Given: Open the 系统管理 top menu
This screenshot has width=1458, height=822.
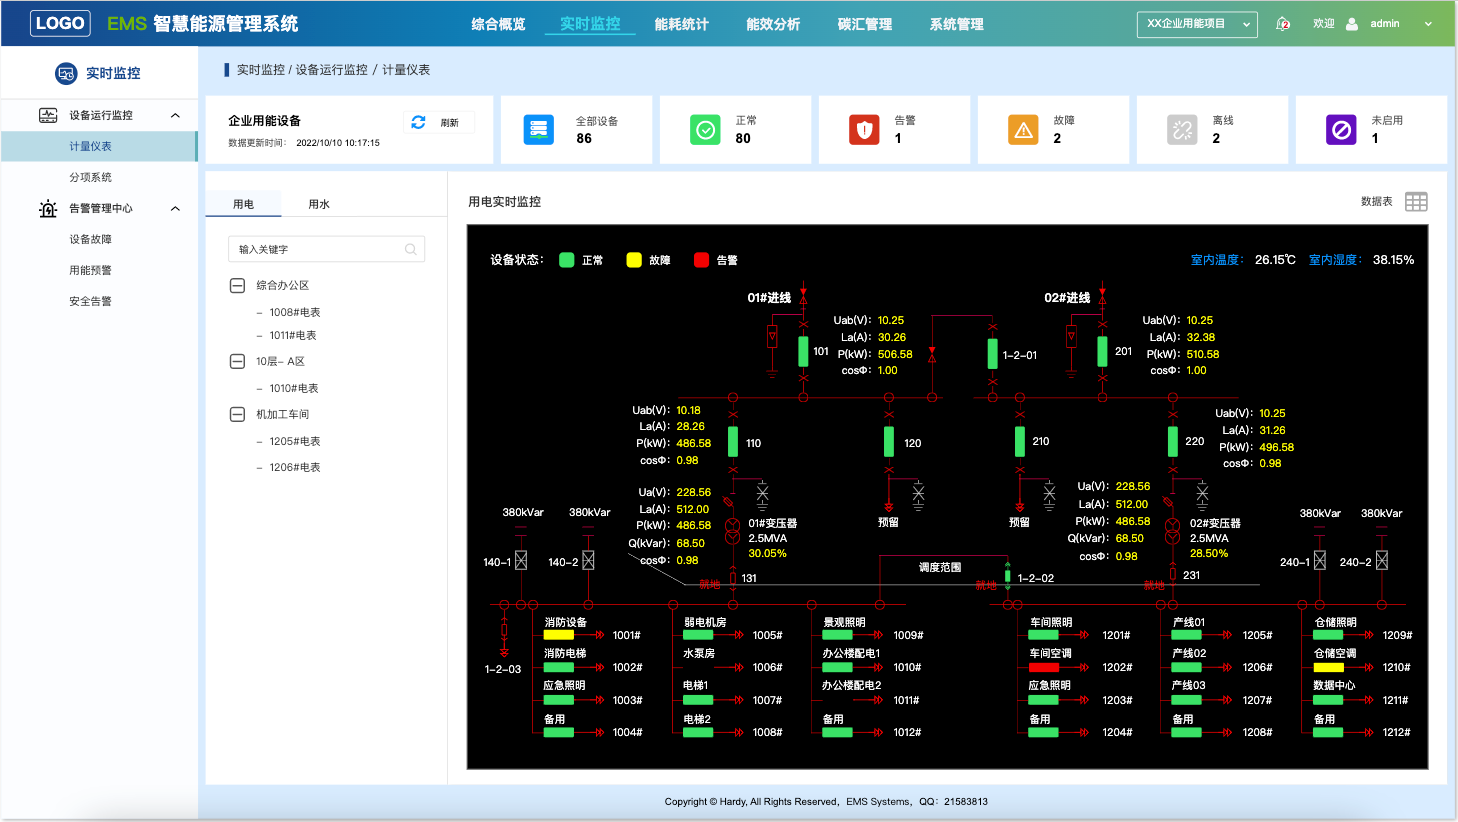Looking at the screenshot, I should (x=957, y=24).
